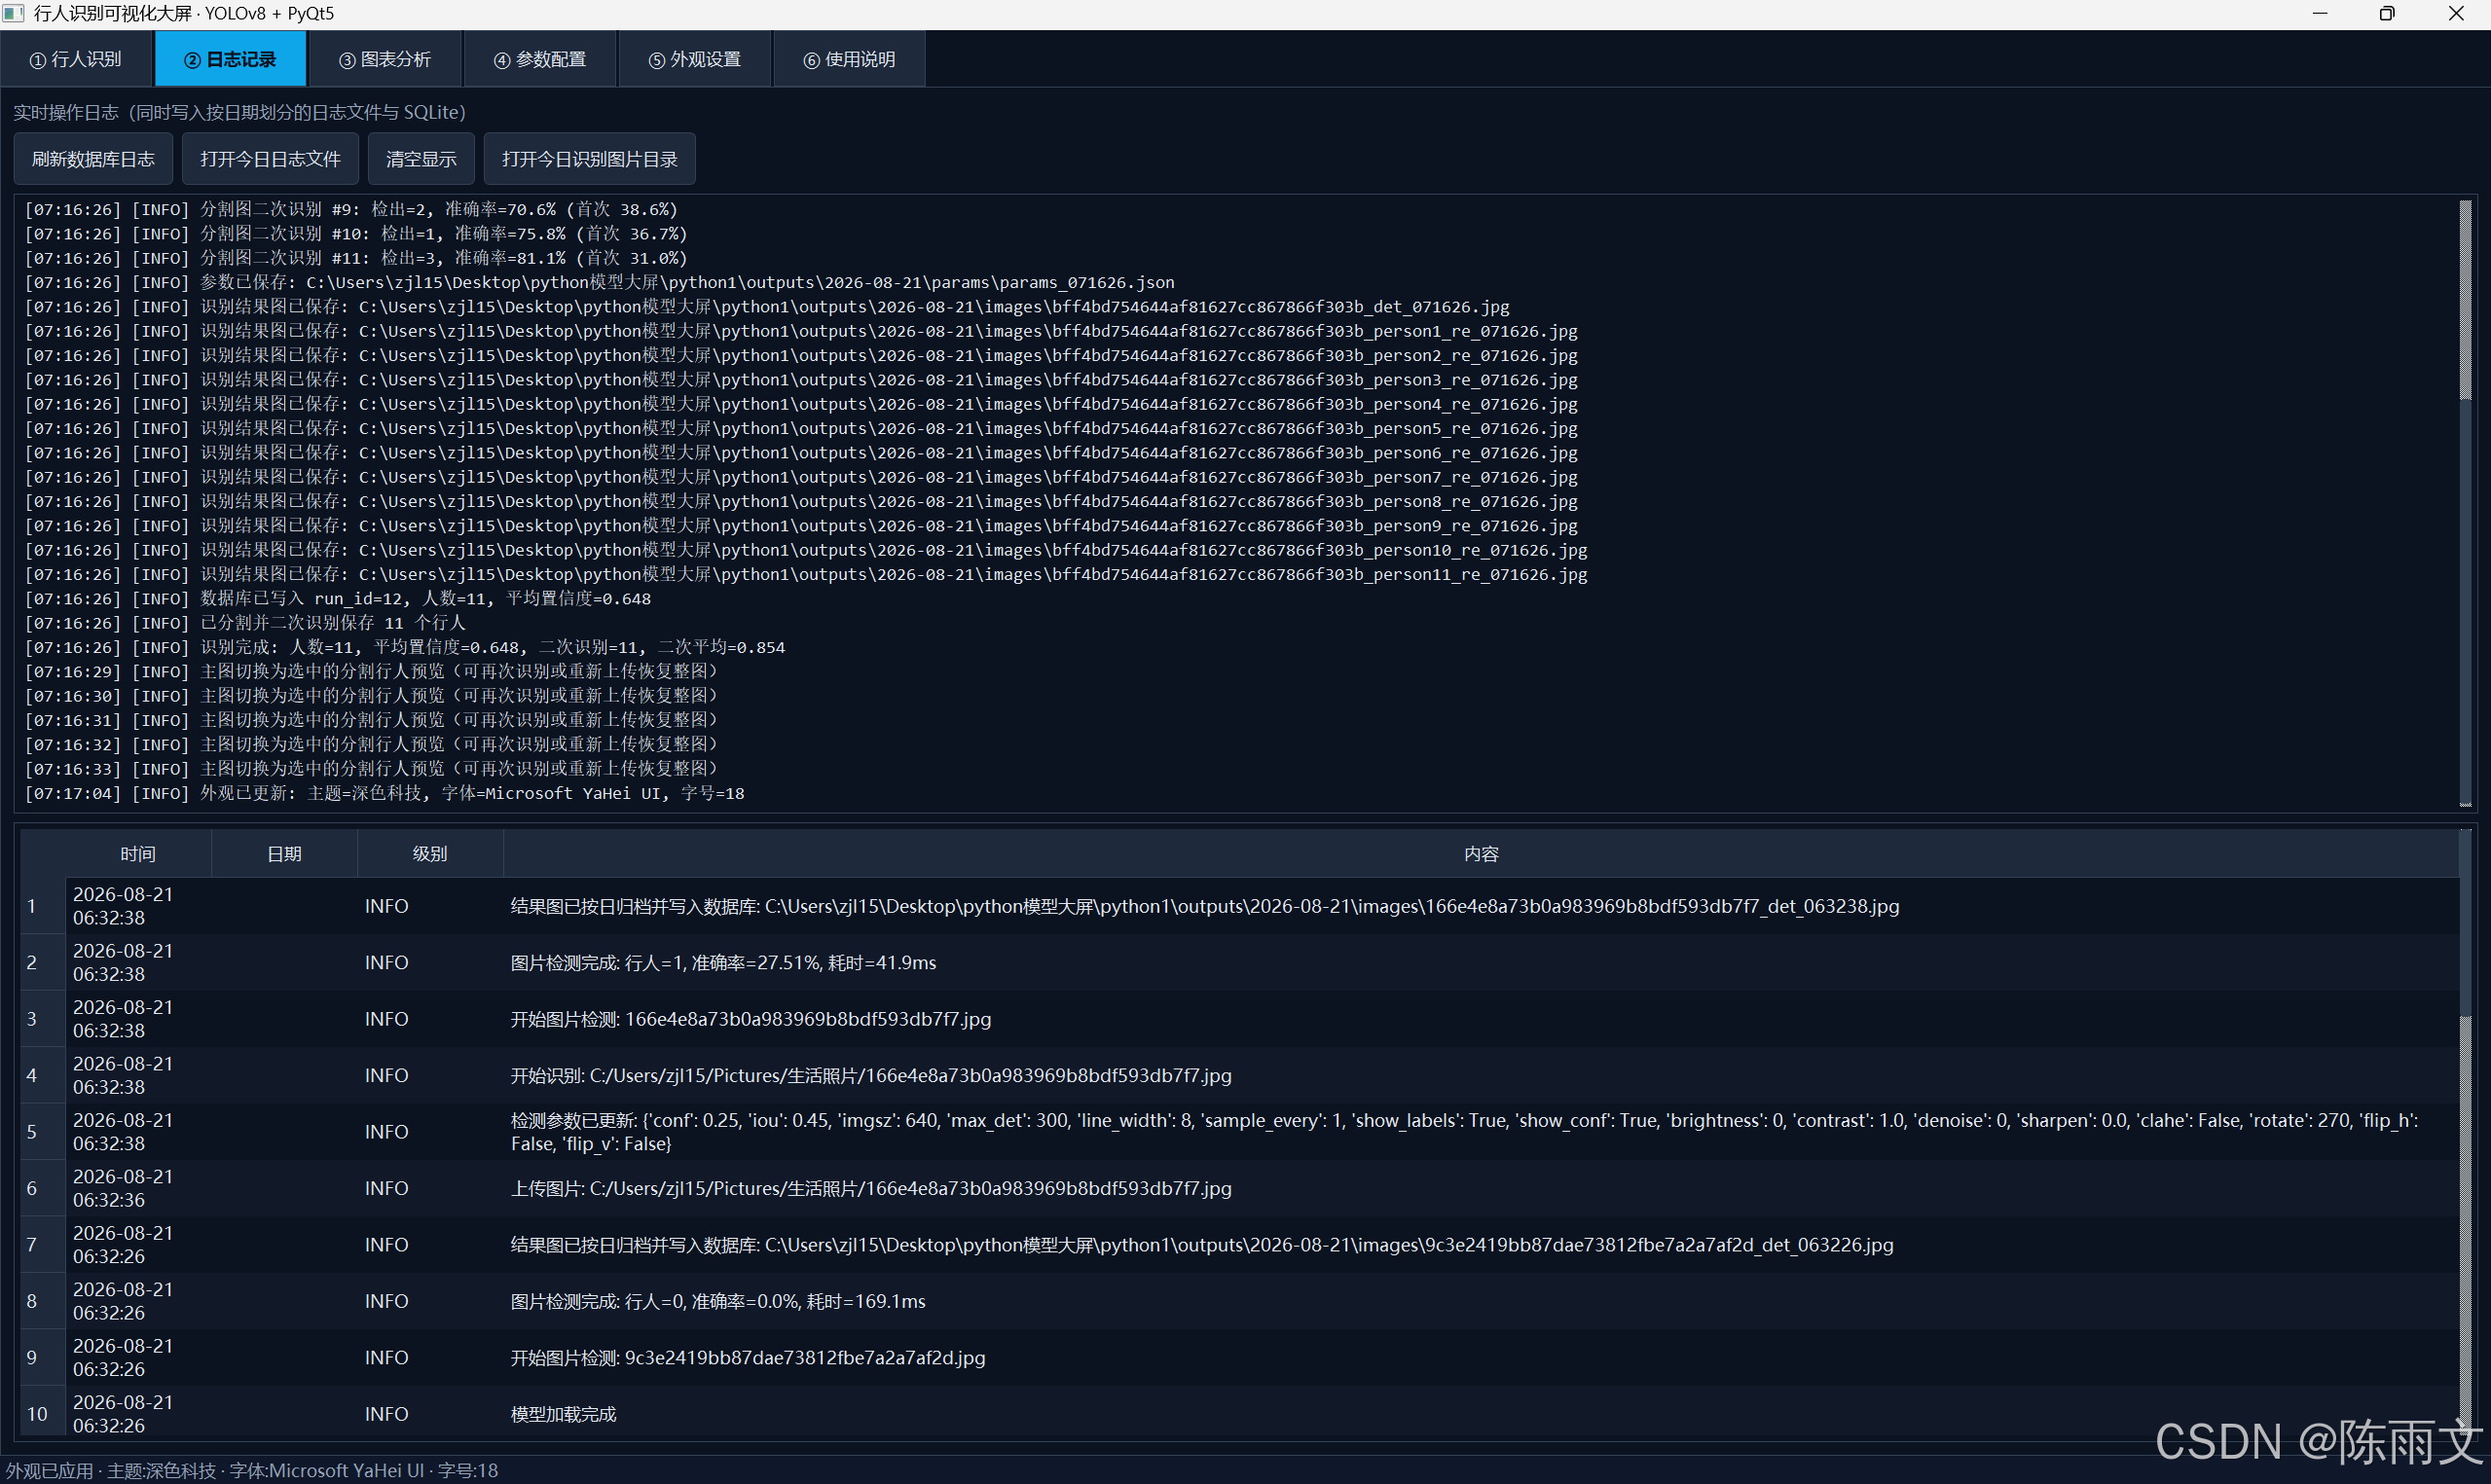This screenshot has height=1484, width=2491.
Task: Click the 内容 column header
Action: (1481, 854)
